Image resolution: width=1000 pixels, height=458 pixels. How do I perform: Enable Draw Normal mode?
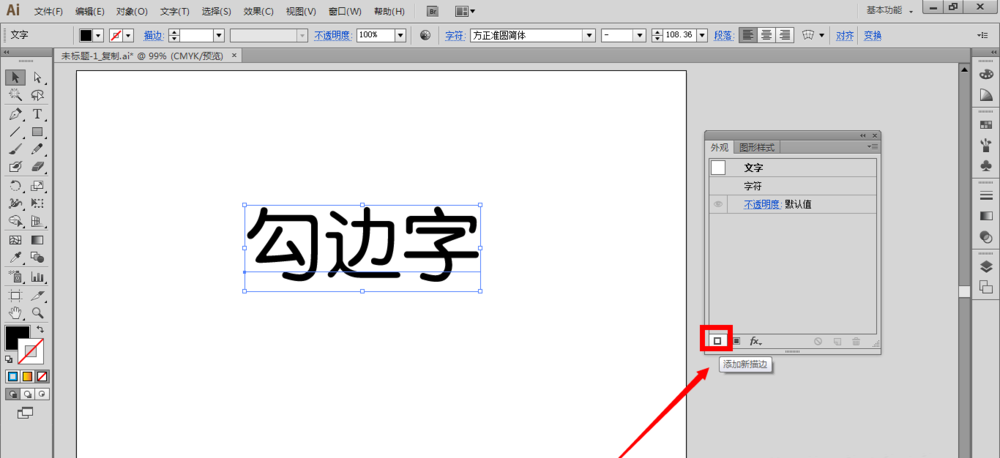pos(12,394)
